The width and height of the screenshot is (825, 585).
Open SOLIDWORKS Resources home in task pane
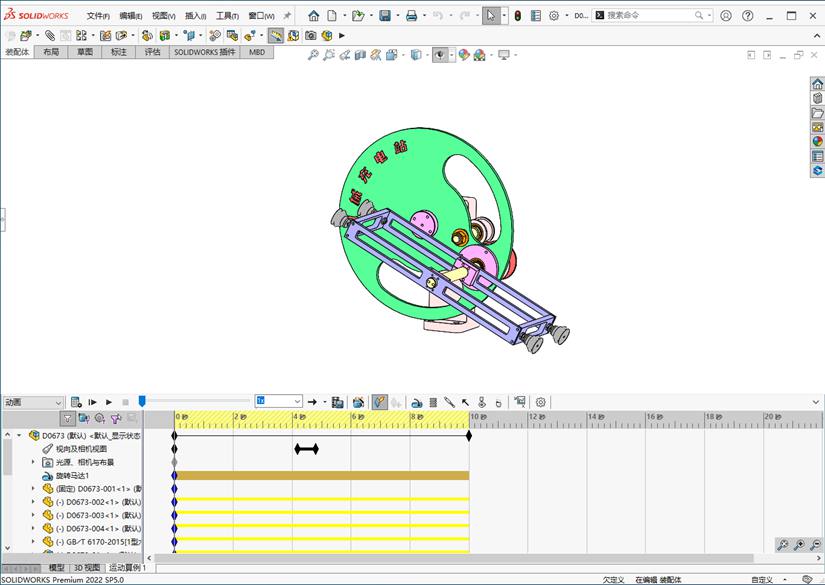coord(817,84)
